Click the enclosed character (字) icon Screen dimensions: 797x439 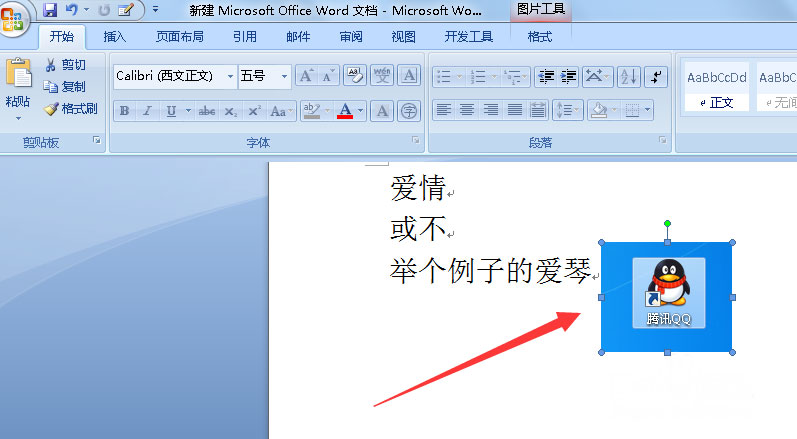click(x=409, y=111)
